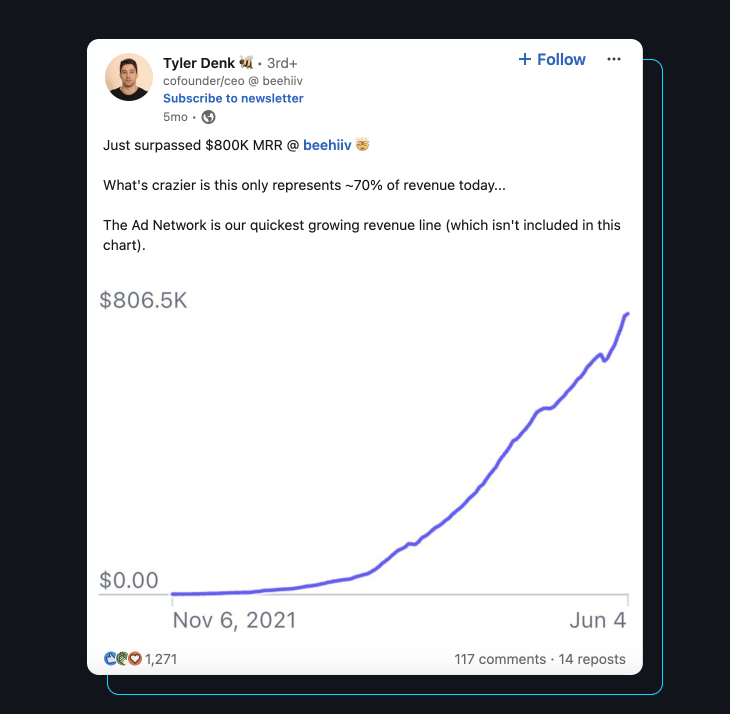The image size is (730, 714).
Task: Click the red love reaction icon
Action: (135, 659)
